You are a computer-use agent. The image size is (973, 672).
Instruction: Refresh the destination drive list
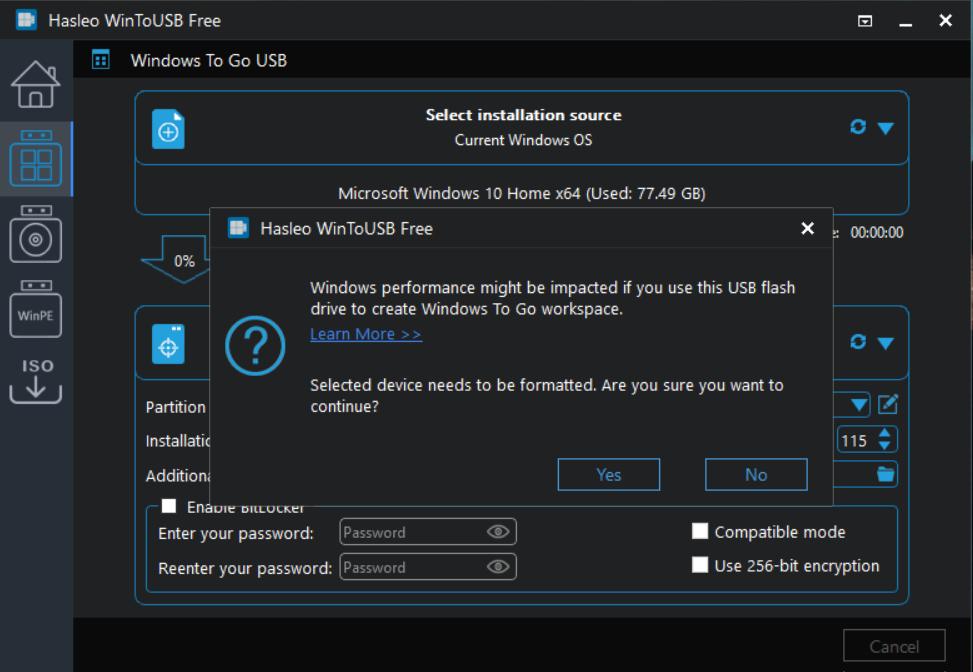857,342
